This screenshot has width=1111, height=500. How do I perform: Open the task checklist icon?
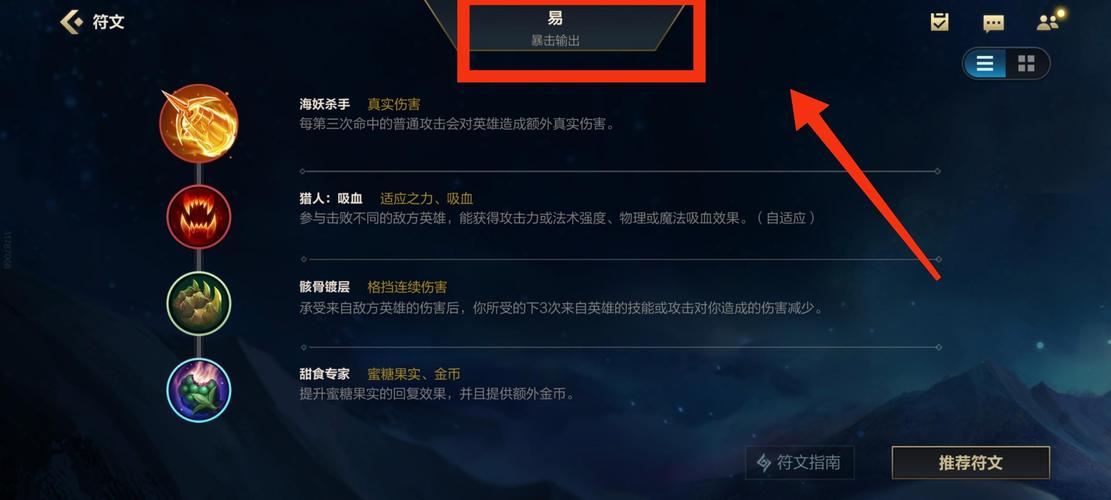[x=940, y=23]
